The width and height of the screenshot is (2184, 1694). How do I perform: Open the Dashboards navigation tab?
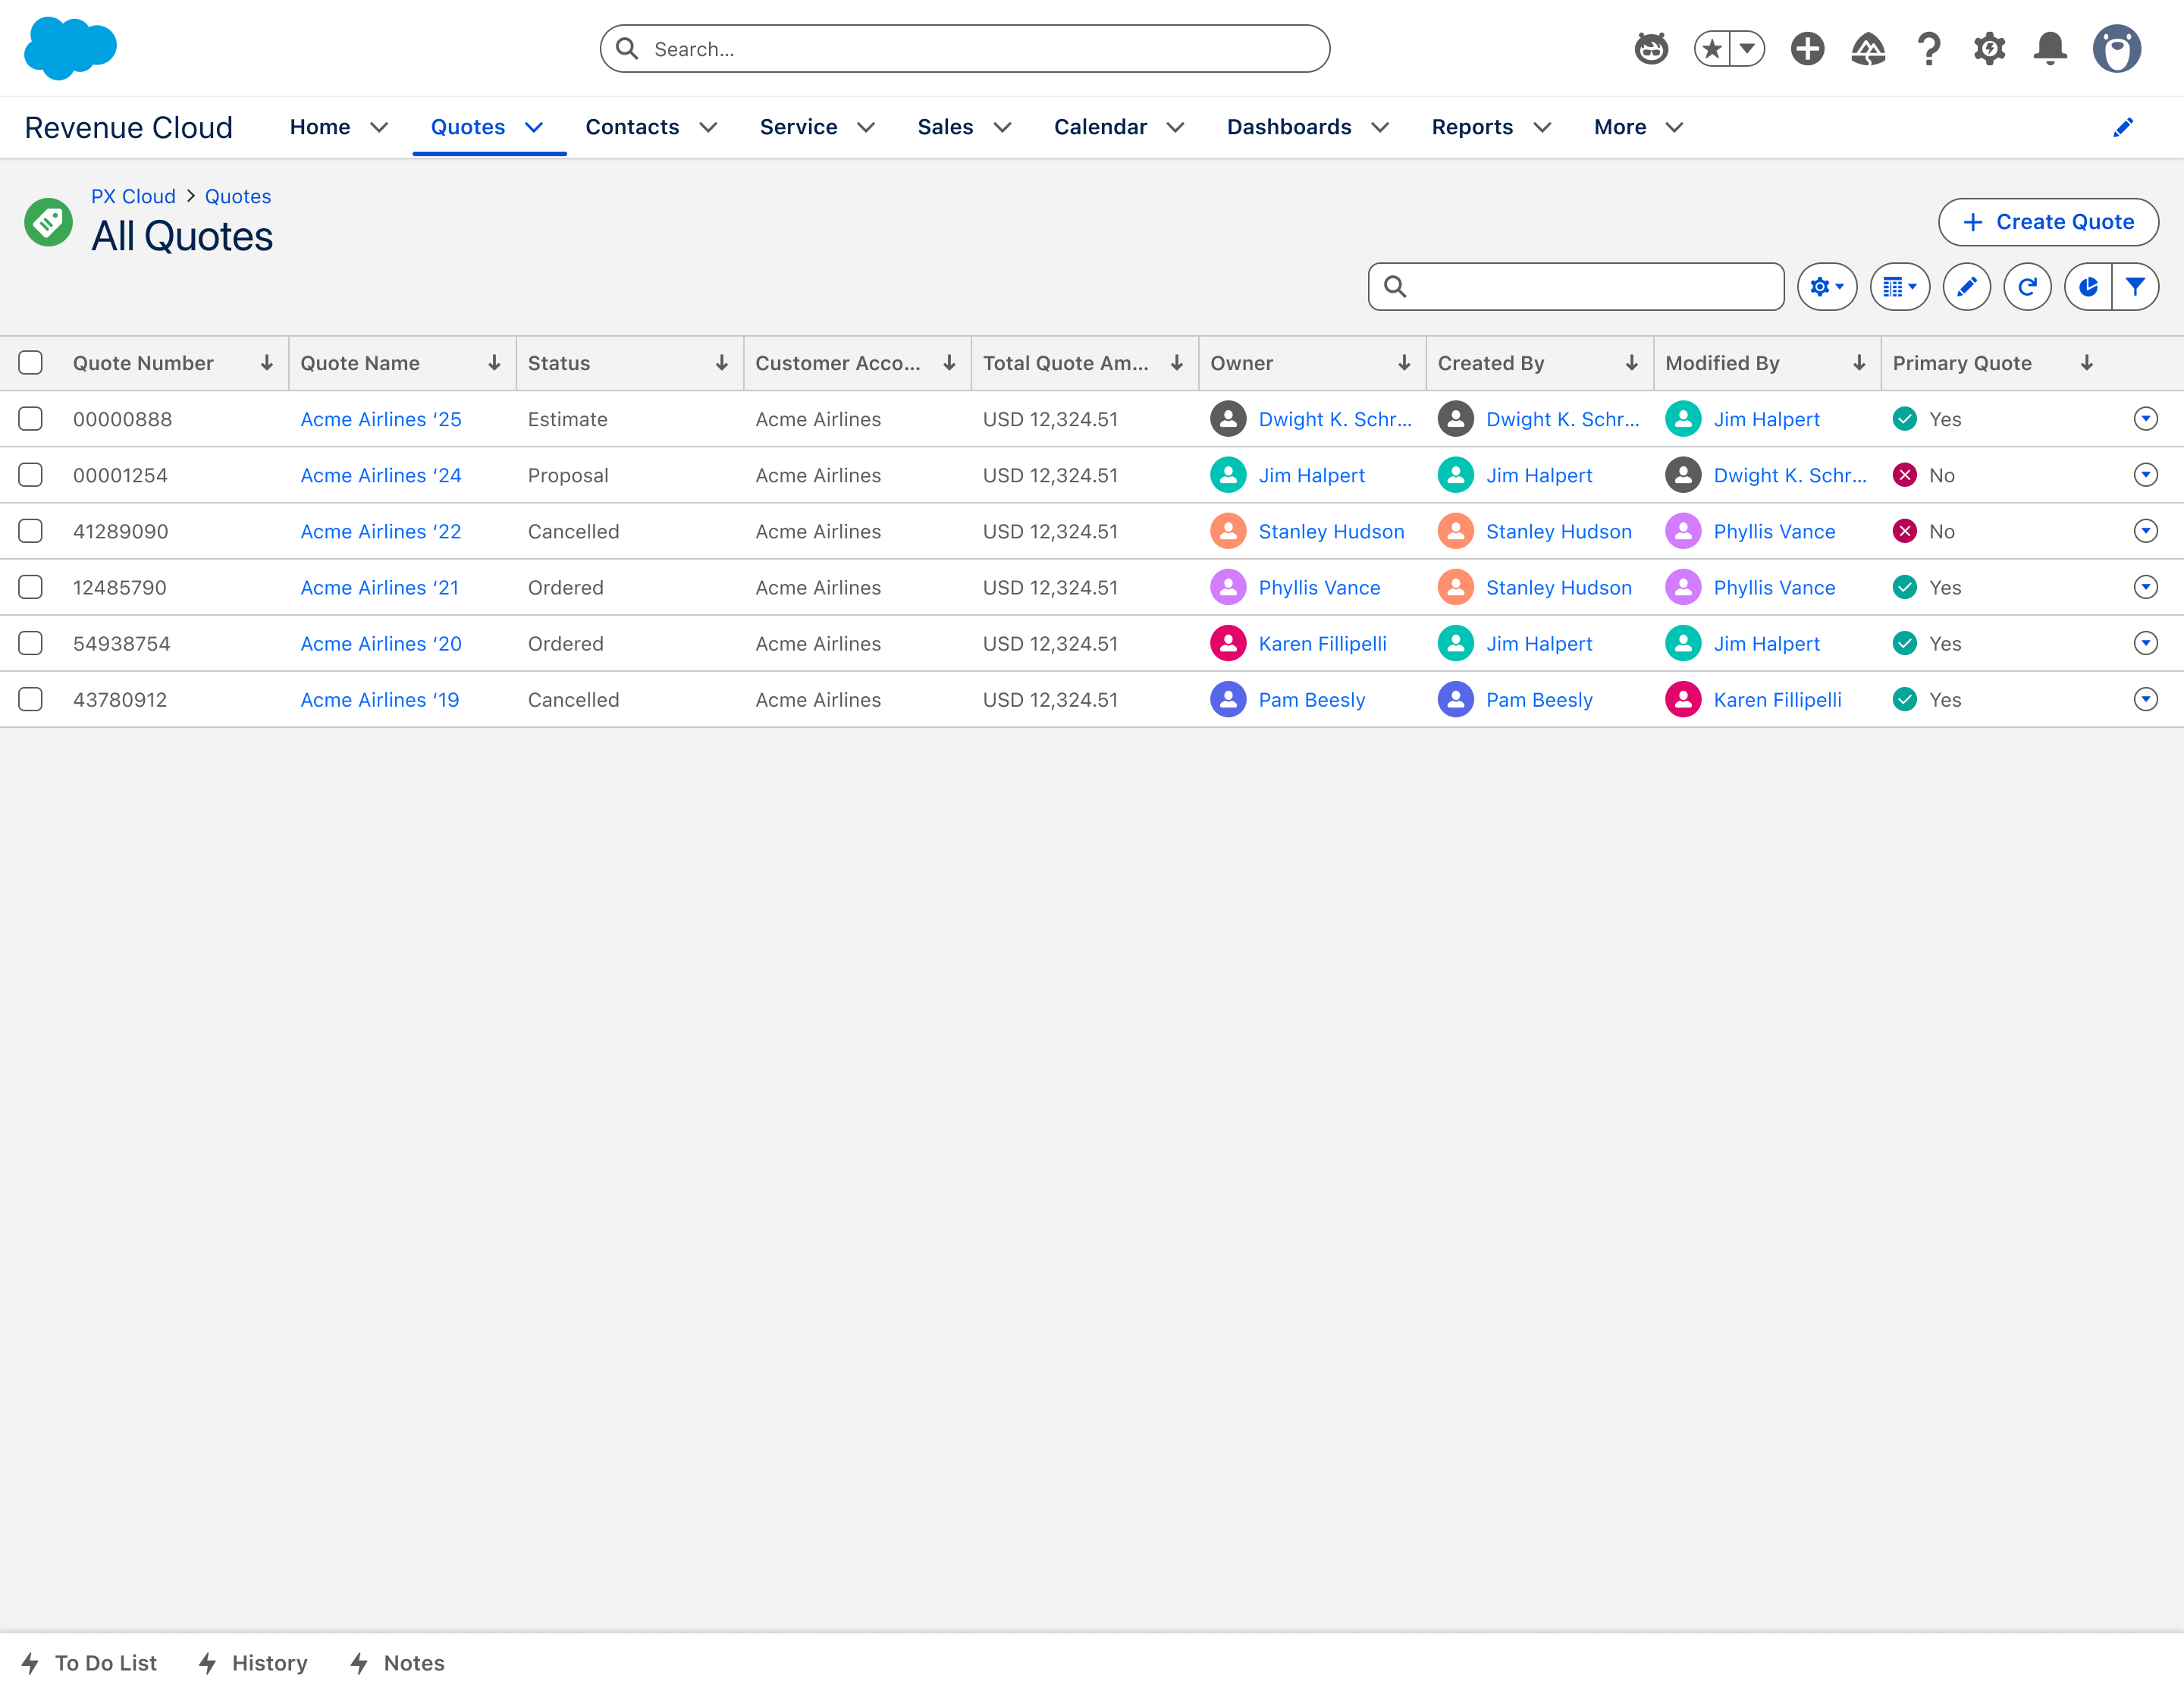1288,127
